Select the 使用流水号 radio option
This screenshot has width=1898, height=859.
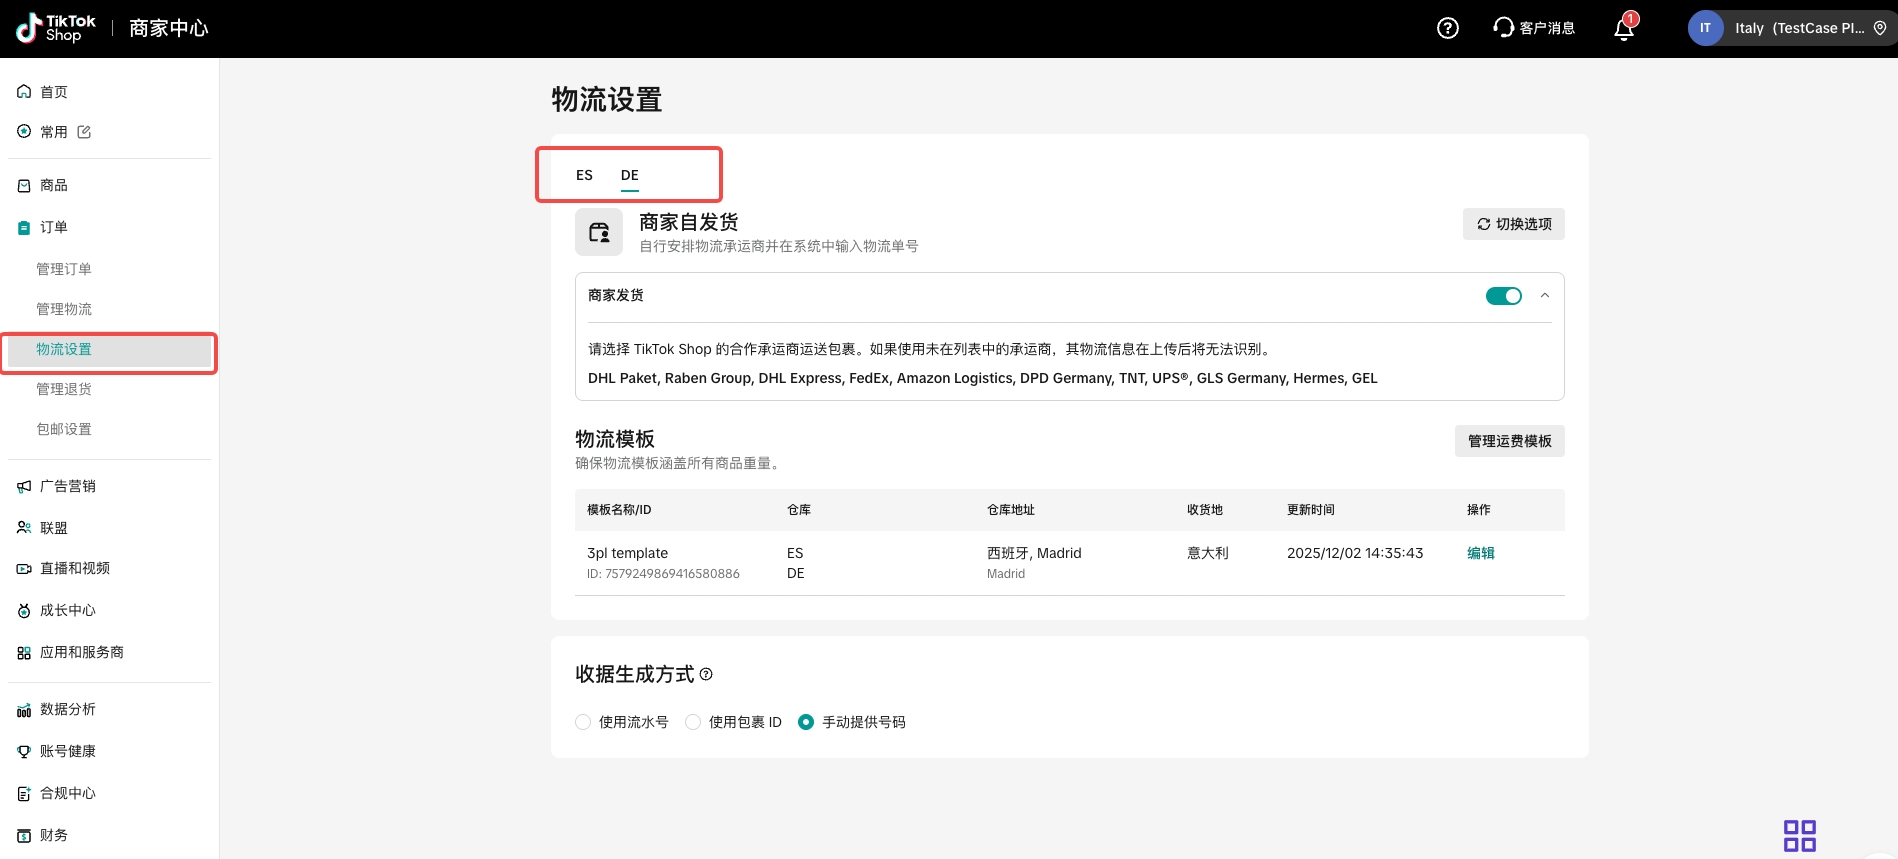click(583, 722)
